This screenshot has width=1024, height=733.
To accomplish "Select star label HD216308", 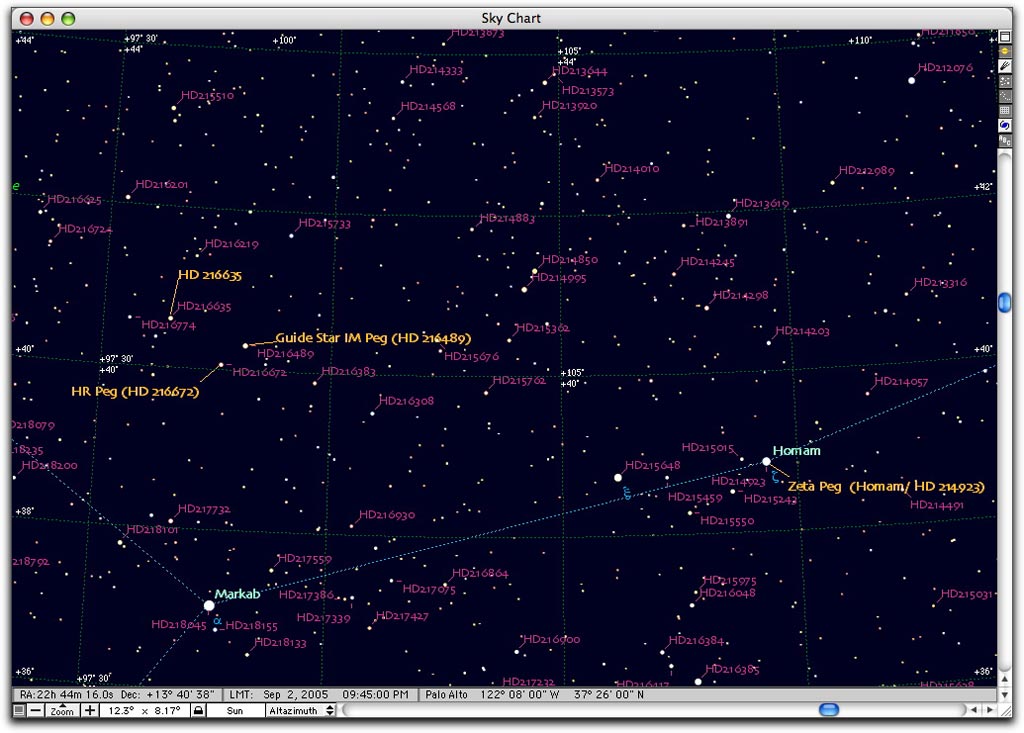I will pos(406,400).
